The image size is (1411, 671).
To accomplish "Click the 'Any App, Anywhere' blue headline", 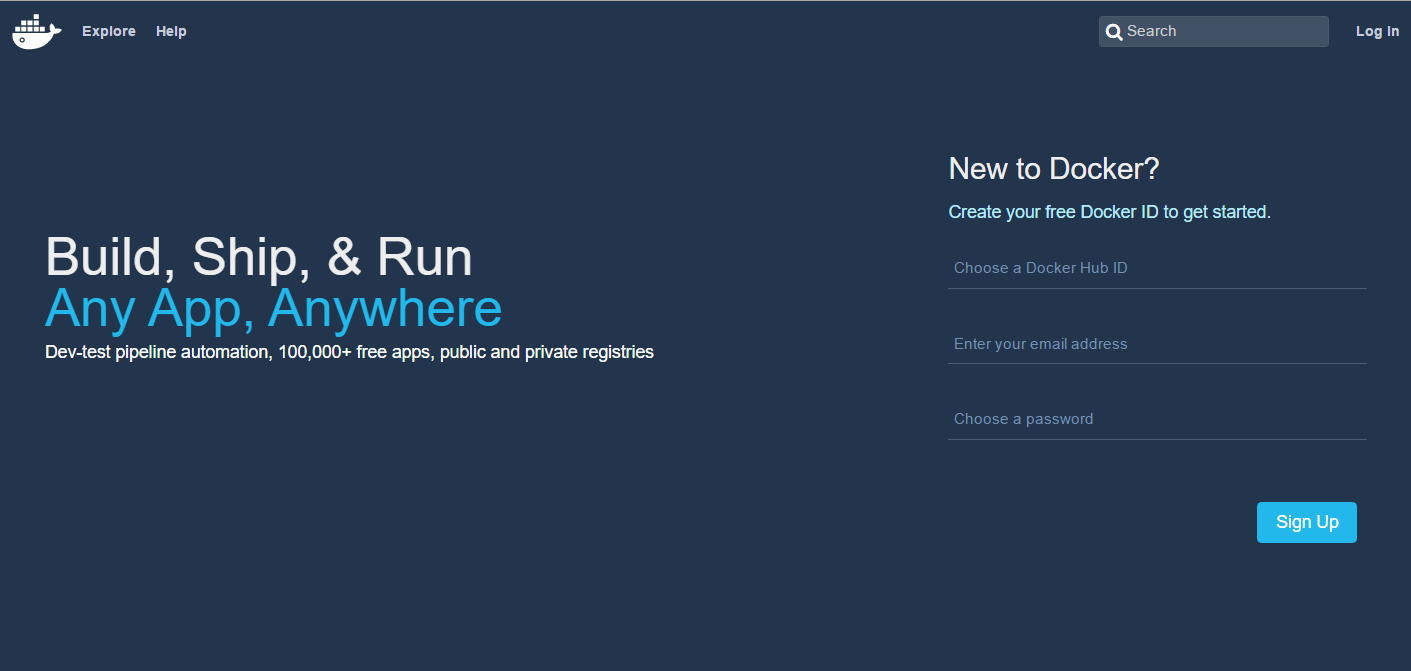I will click(273, 308).
